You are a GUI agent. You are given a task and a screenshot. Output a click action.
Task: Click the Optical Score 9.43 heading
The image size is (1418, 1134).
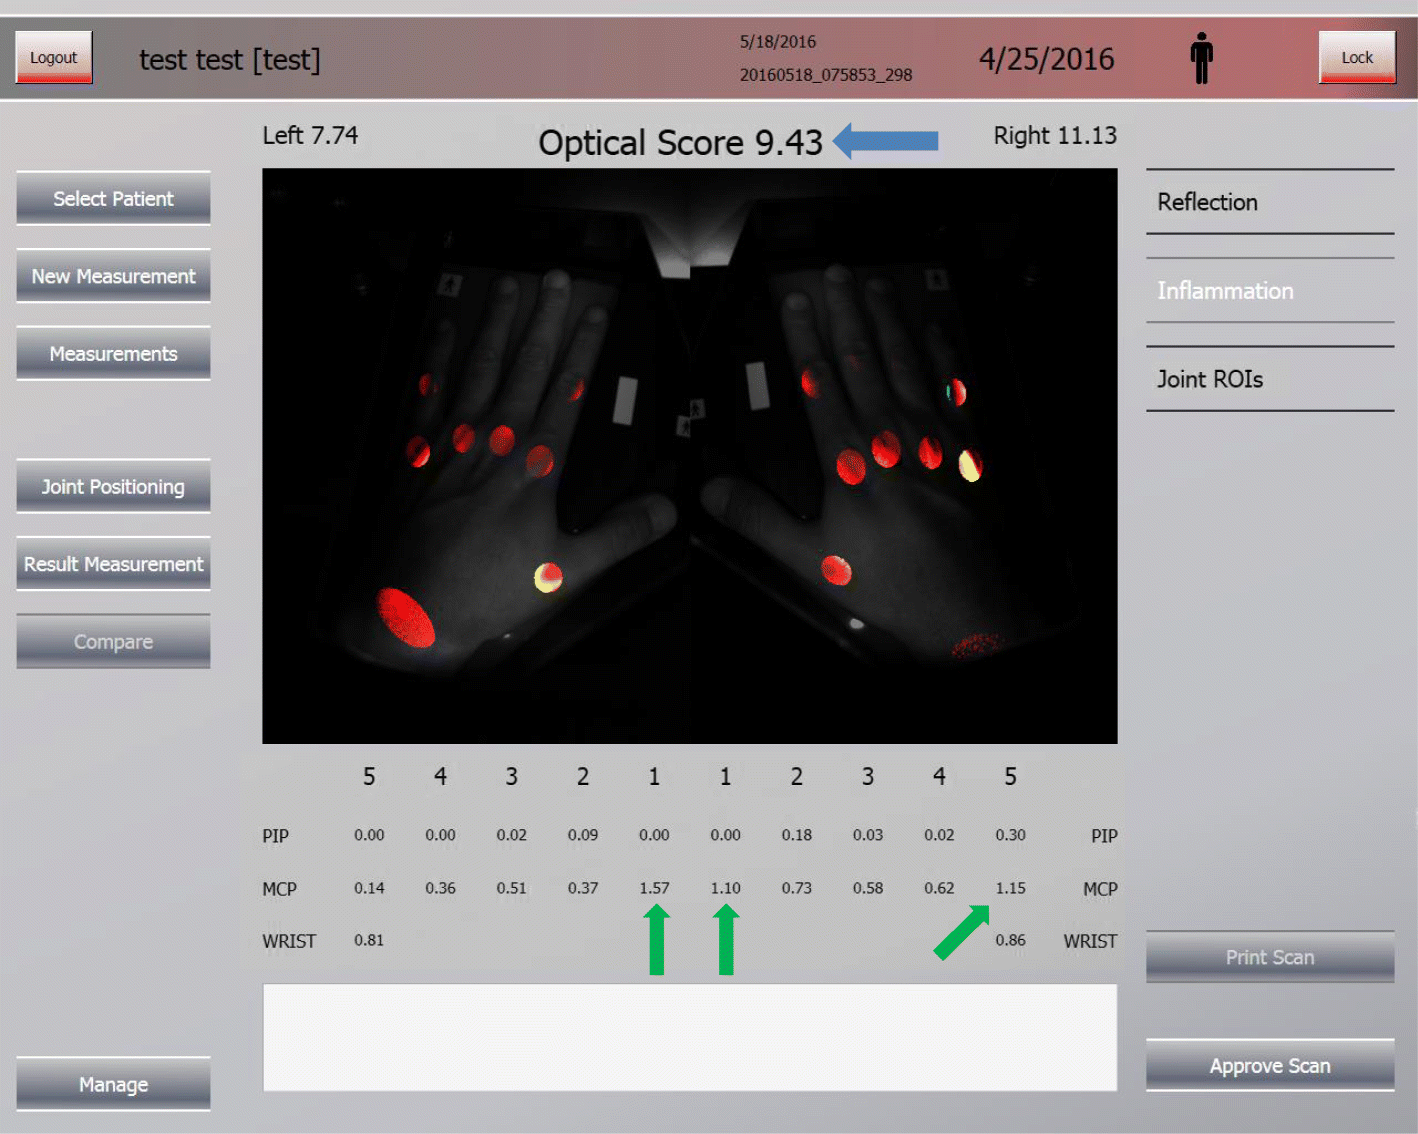coord(680,142)
